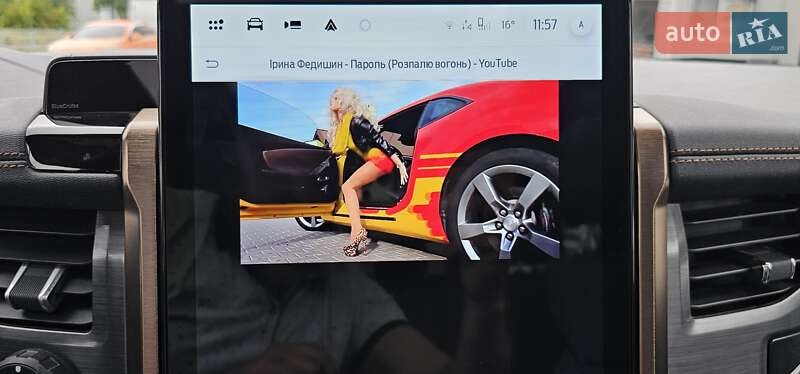Tap the phone signal status icon
The width and height of the screenshot is (800, 374).
click(x=483, y=24)
